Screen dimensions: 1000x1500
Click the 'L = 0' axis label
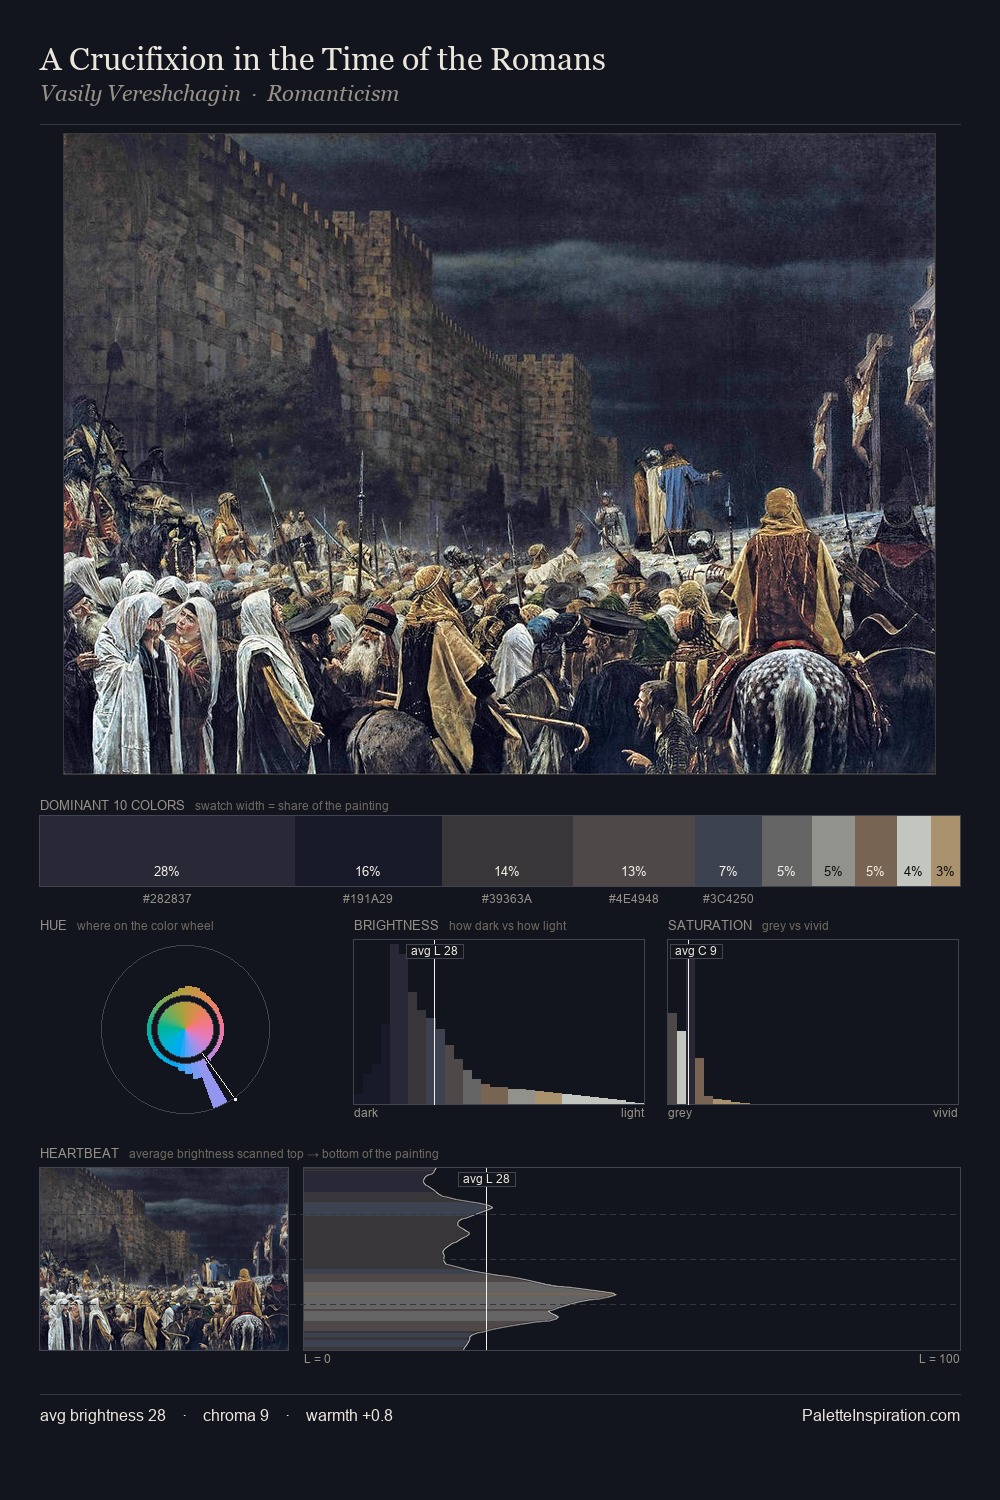[x=317, y=1359]
